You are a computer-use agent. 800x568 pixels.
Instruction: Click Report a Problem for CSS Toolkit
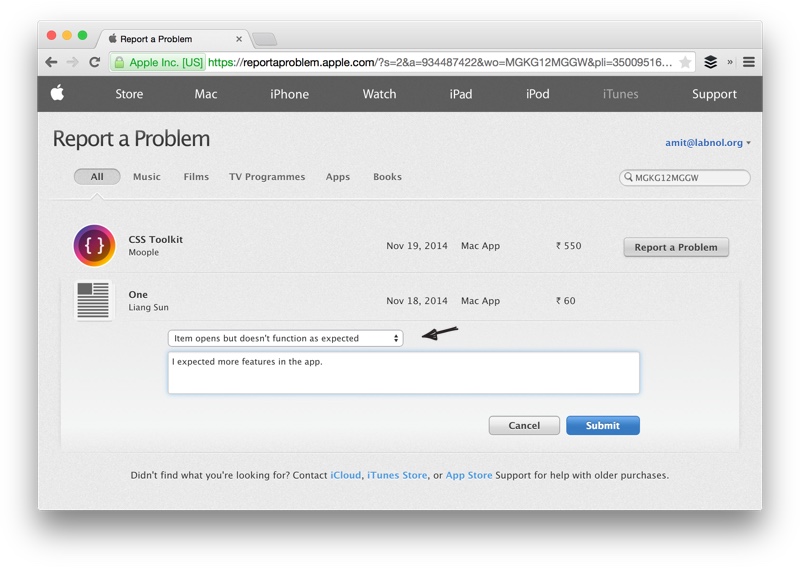[x=676, y=247]
